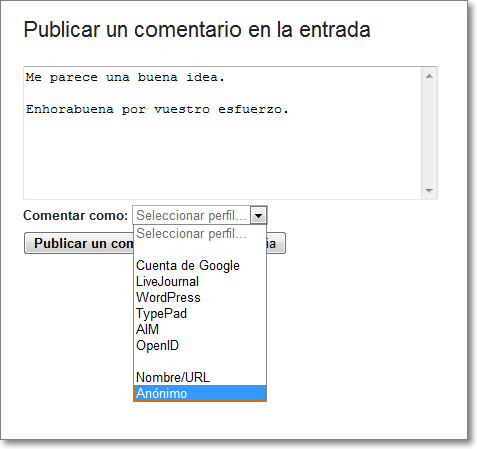Click the textarea scroll up arrow

coord(429,76)
